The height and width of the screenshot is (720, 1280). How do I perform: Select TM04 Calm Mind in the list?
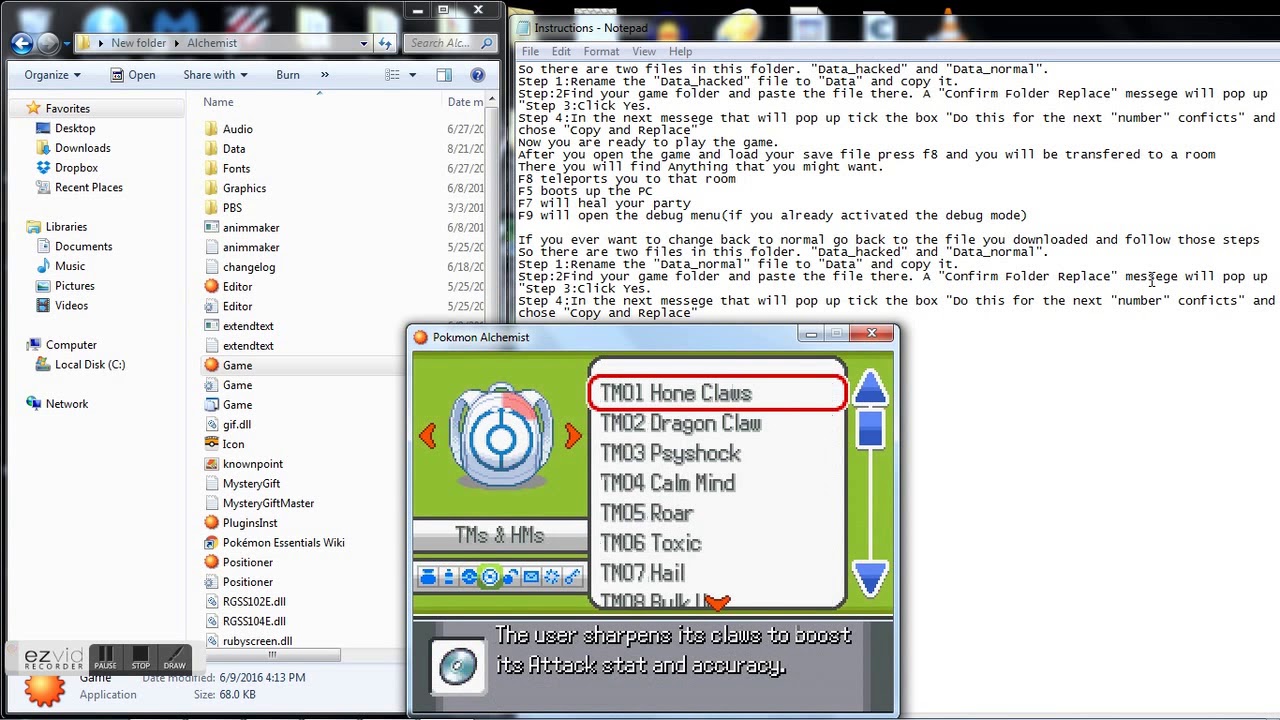[667, 483]
